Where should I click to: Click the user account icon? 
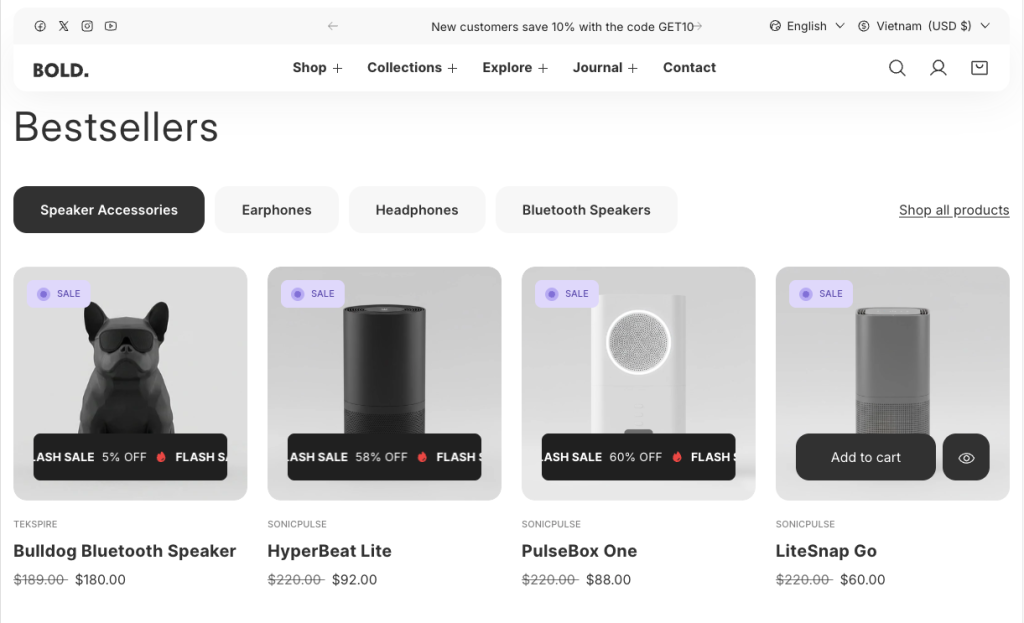click(x=938, y=68)
